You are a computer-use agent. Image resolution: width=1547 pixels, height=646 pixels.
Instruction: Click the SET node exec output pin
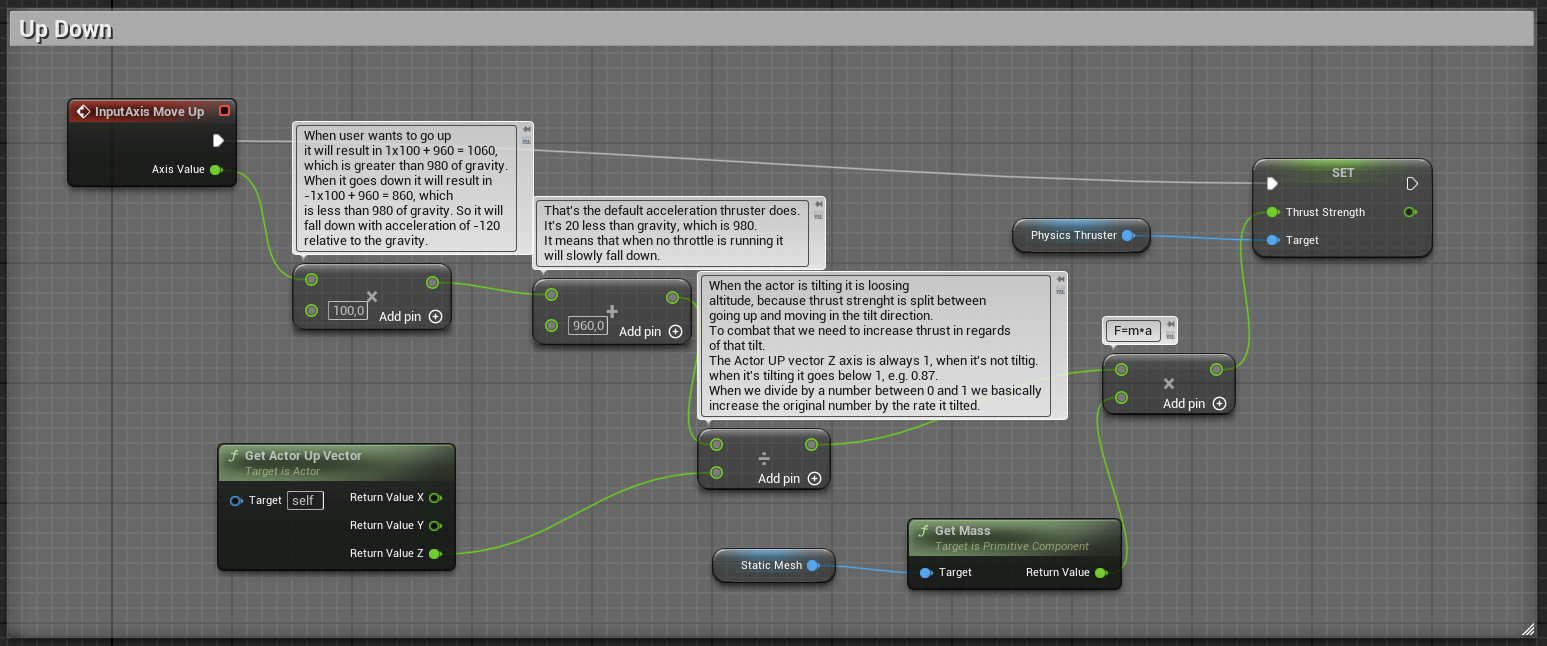coord(1412,184)
